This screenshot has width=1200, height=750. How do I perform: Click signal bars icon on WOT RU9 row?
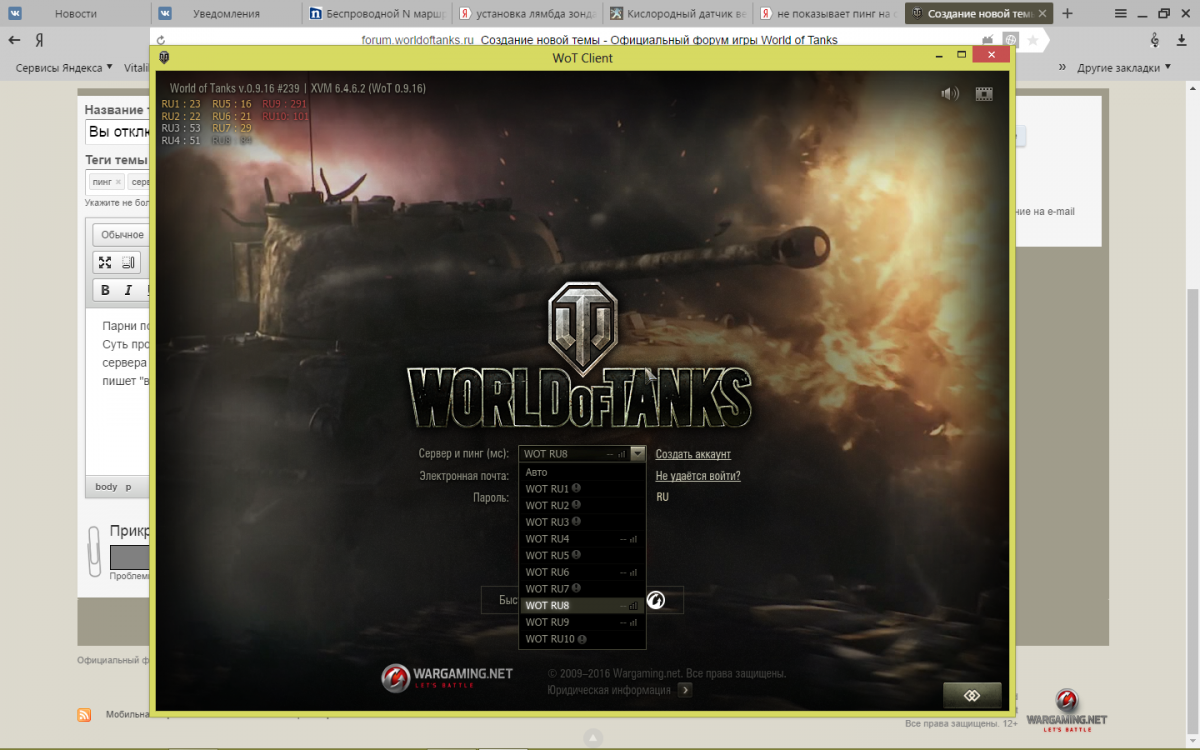point(633,622)
